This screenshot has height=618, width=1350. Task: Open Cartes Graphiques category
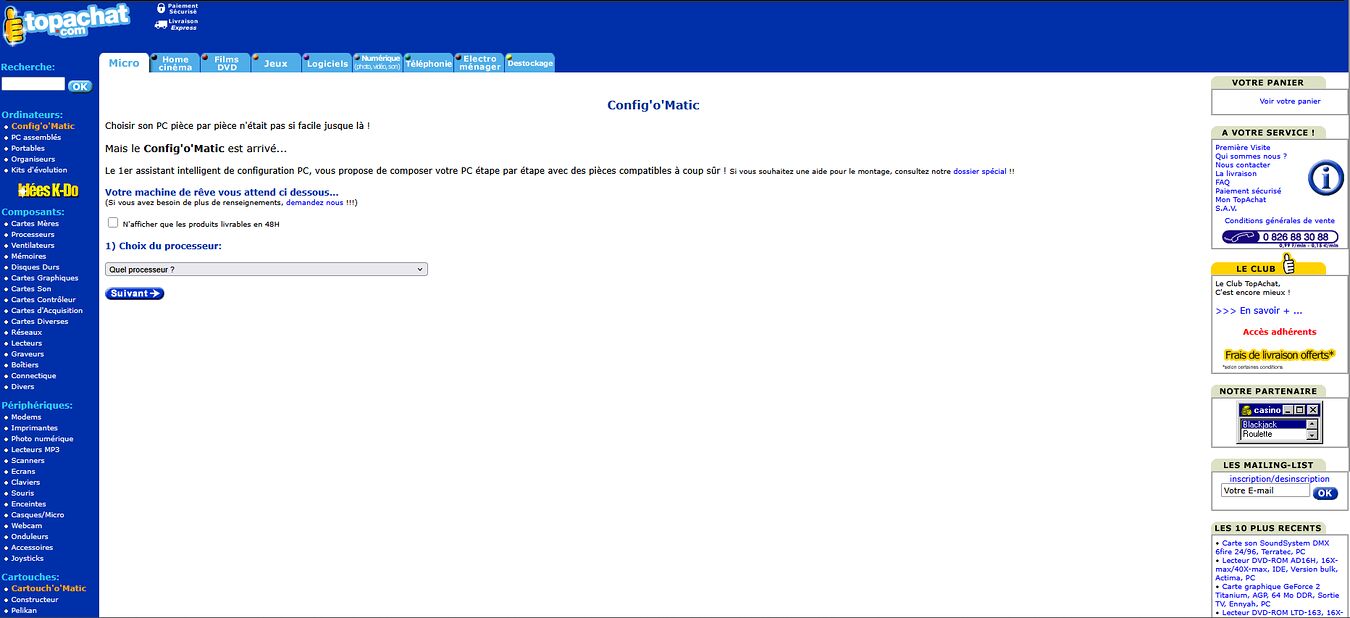coord(45,278)
